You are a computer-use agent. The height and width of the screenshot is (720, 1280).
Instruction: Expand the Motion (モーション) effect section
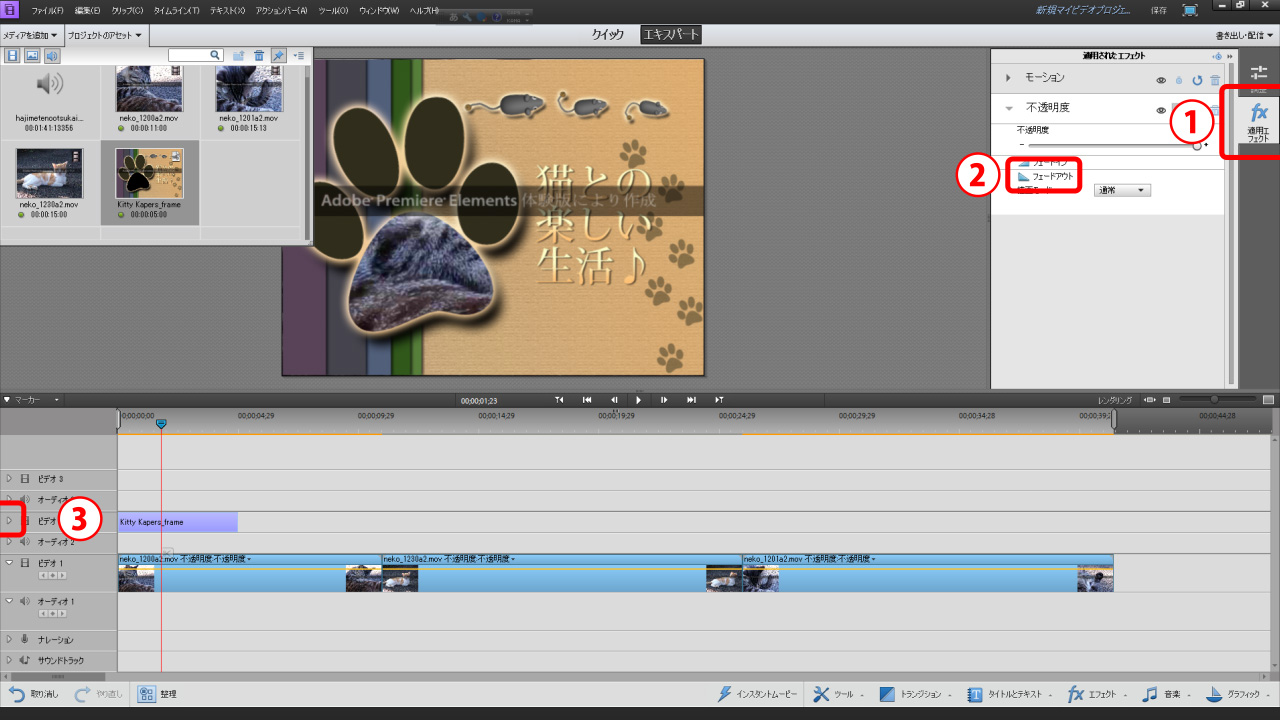[x=1008, y=78]
